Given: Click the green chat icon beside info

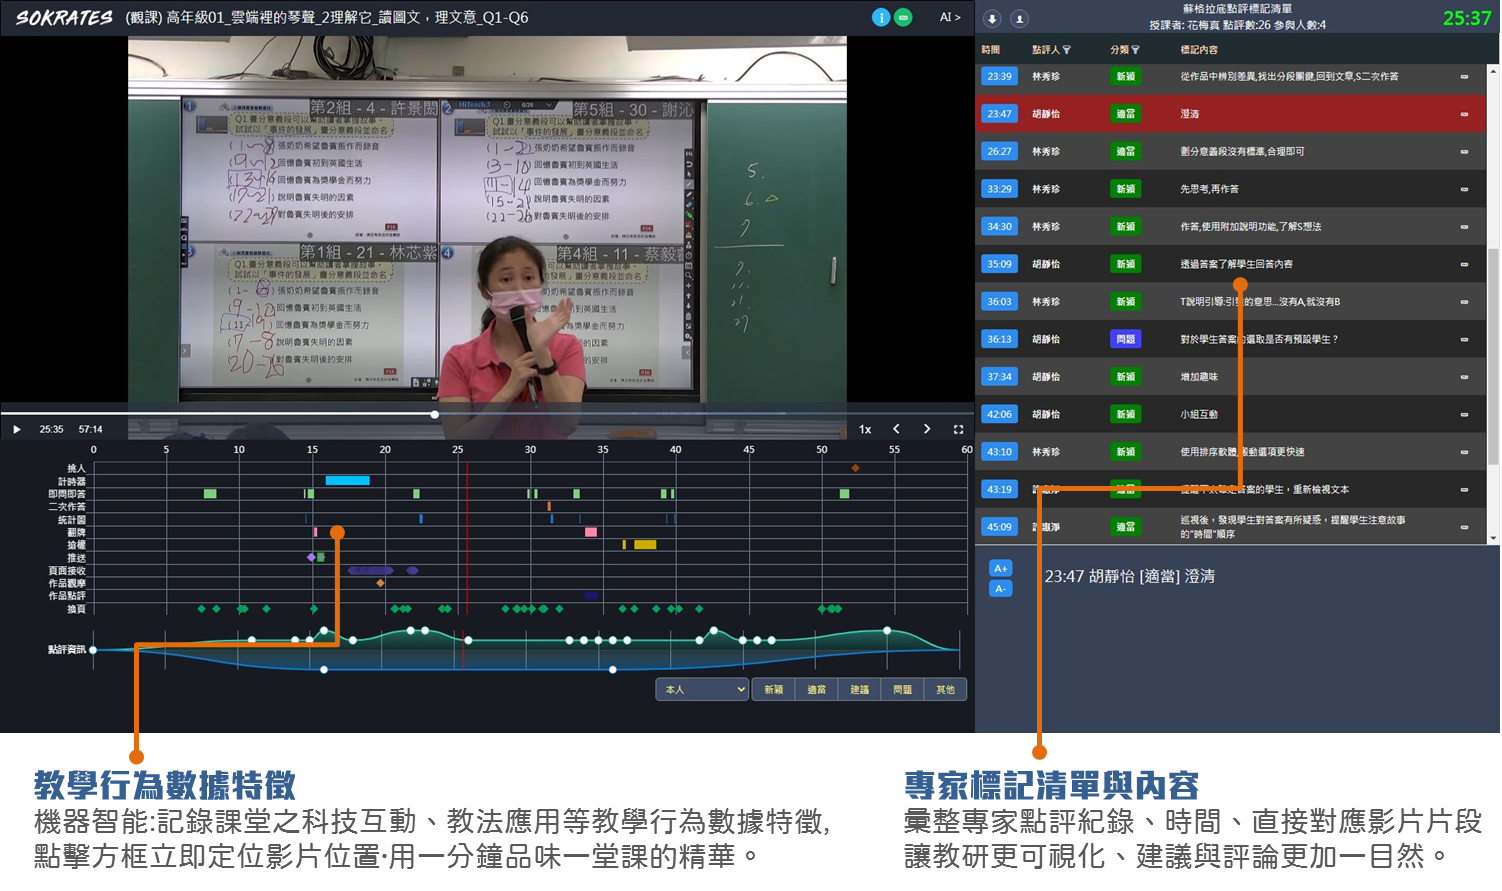Looking at the screenshot, I should point(903,17).
